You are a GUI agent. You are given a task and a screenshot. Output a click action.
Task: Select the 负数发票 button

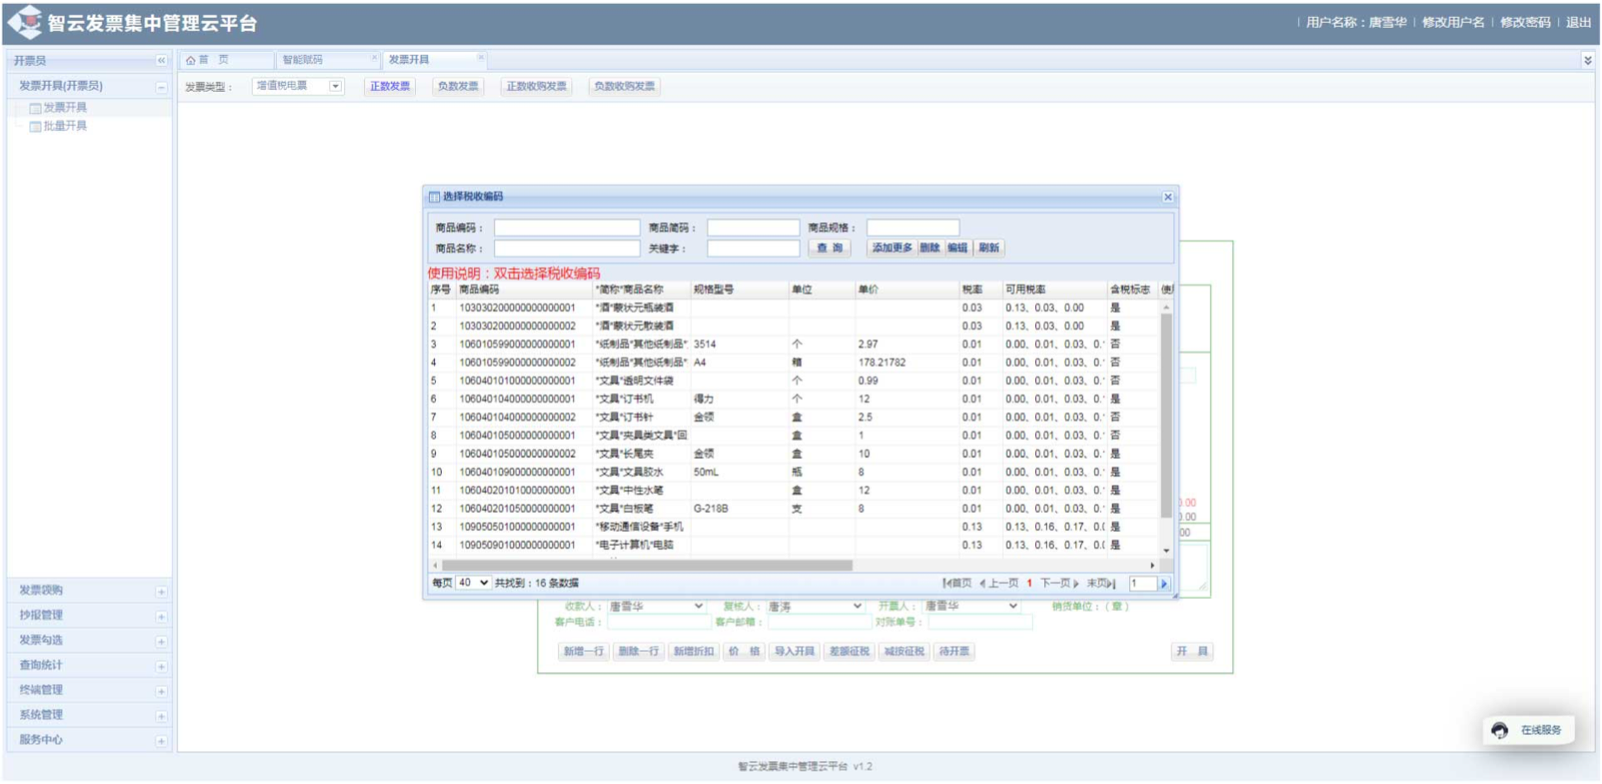pos(458,87)
